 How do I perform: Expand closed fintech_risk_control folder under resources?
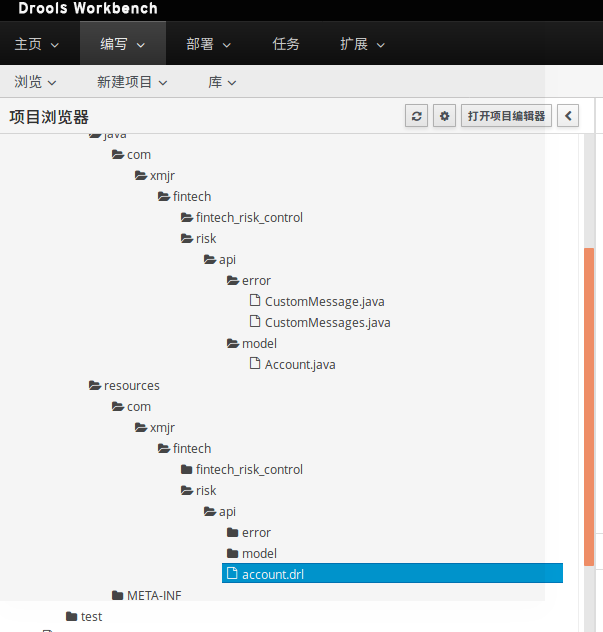pyautogui.click(x=242, y=469)
